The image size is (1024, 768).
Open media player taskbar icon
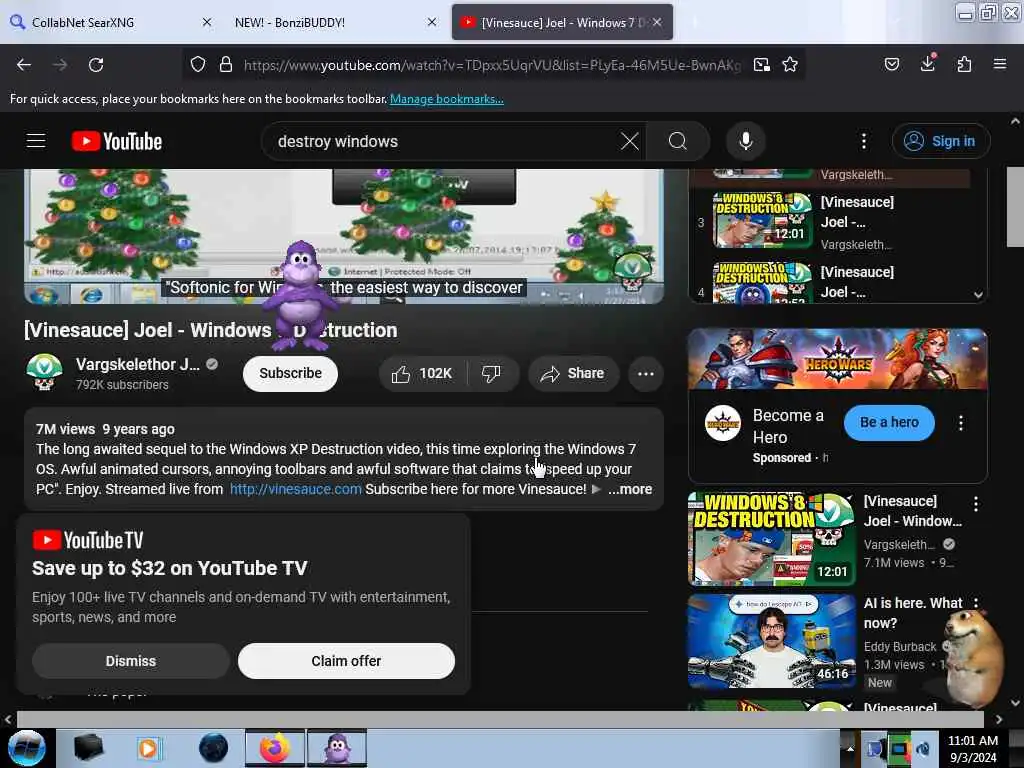pos(148,748)
